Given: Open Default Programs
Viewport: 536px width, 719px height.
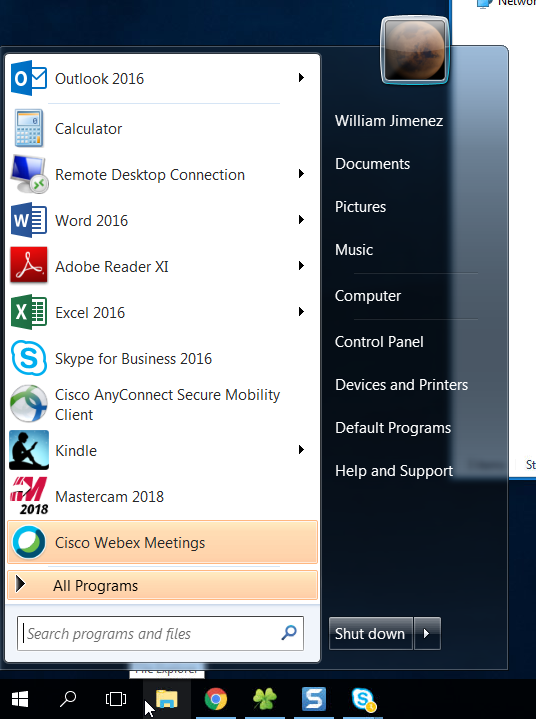Looking at the screenshot, I should (393, 428).
